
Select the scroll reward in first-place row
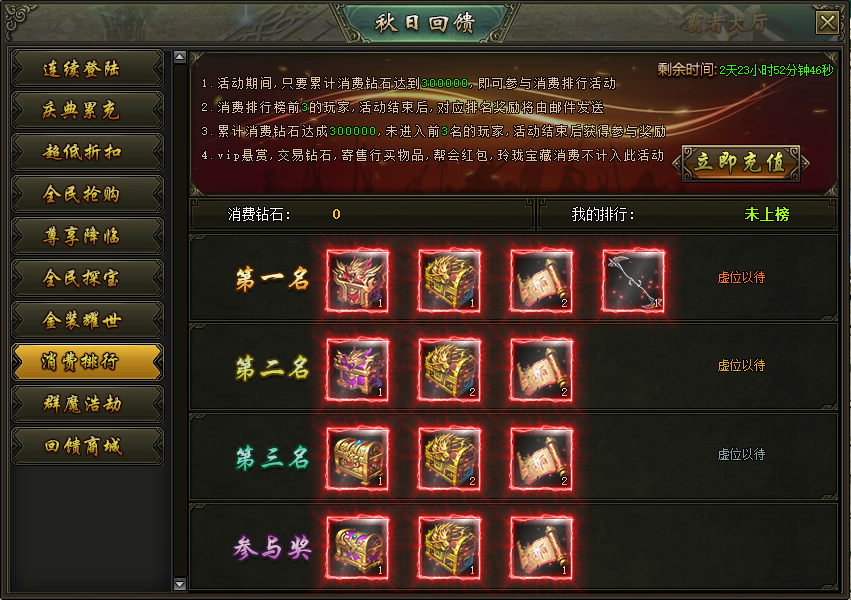pos(541,280)
